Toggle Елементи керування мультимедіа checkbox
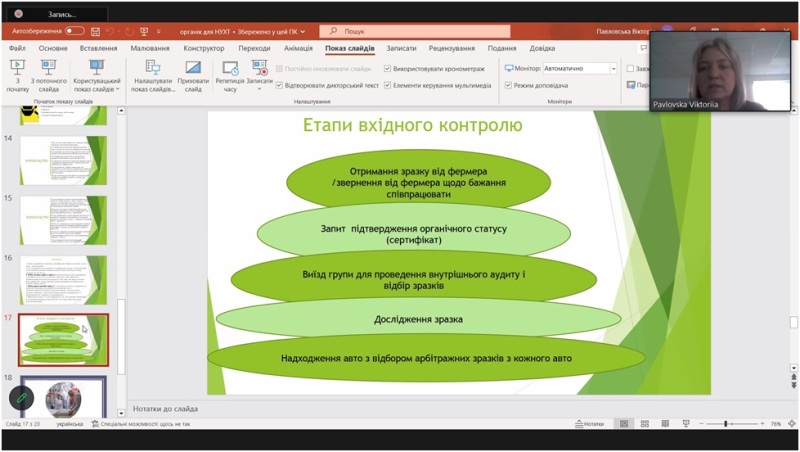 pos(387,85)
